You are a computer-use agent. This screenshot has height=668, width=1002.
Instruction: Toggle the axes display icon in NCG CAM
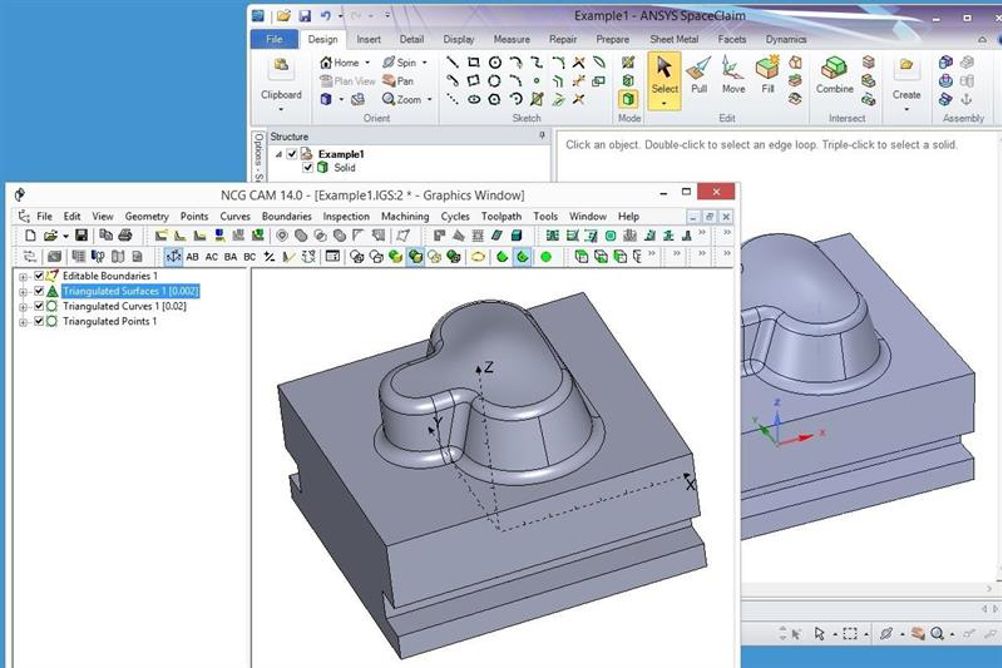point(173,257)
